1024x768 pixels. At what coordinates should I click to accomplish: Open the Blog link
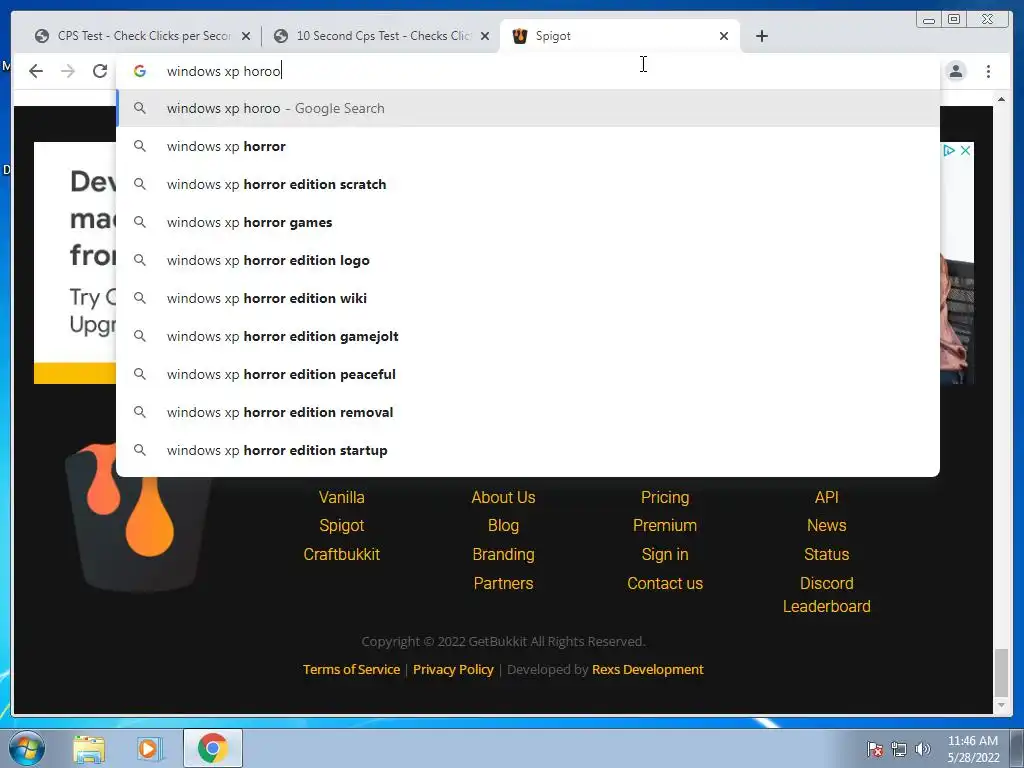[x=504, y=525]
